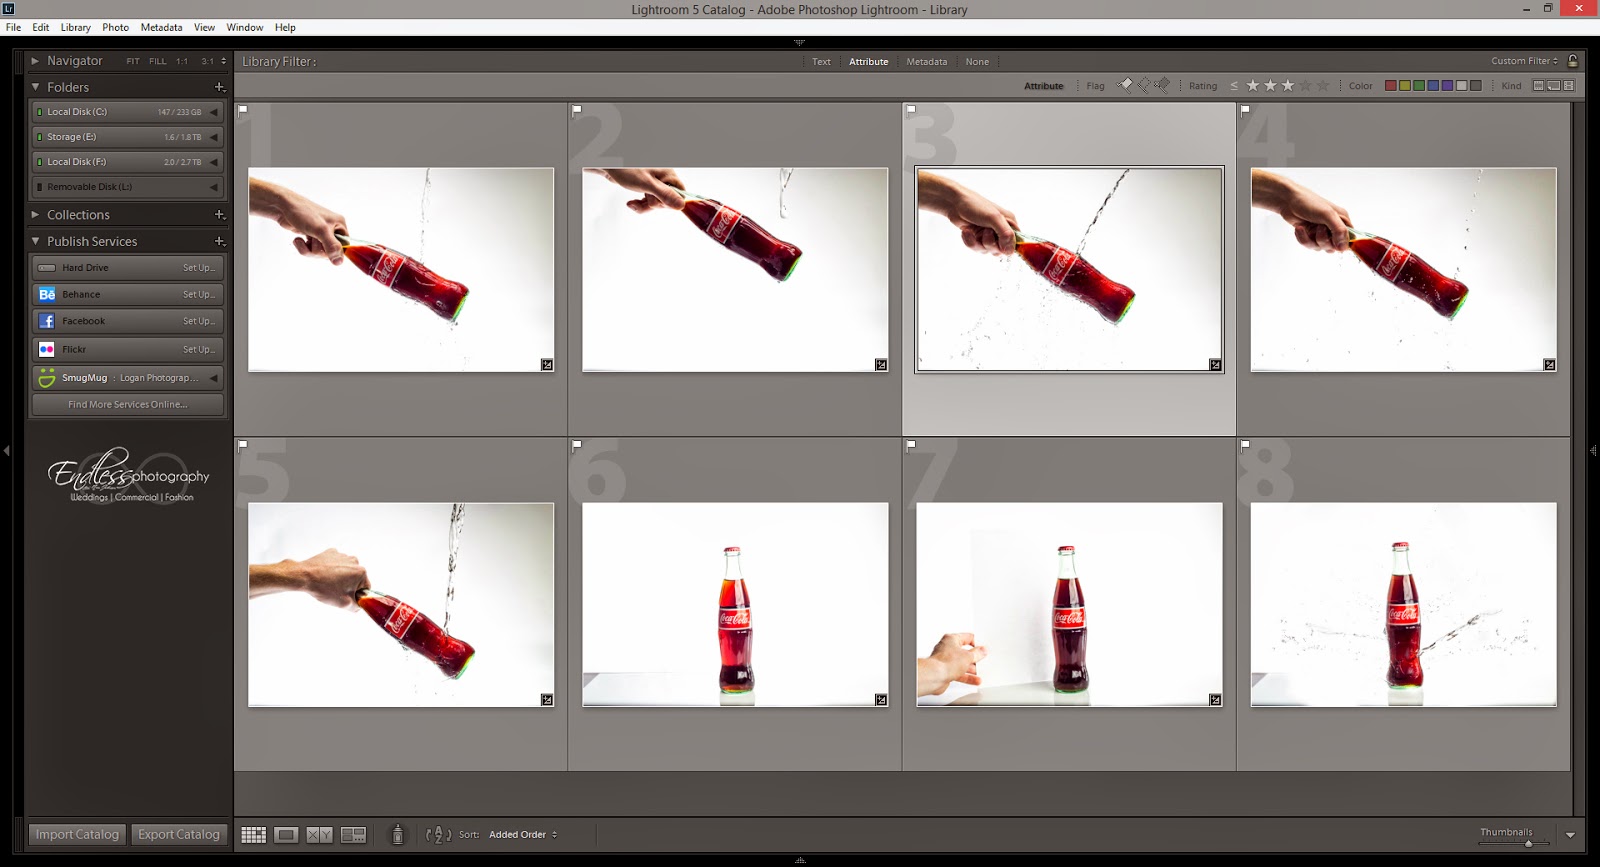Set the rating filter to three stars

point(1288,86)
